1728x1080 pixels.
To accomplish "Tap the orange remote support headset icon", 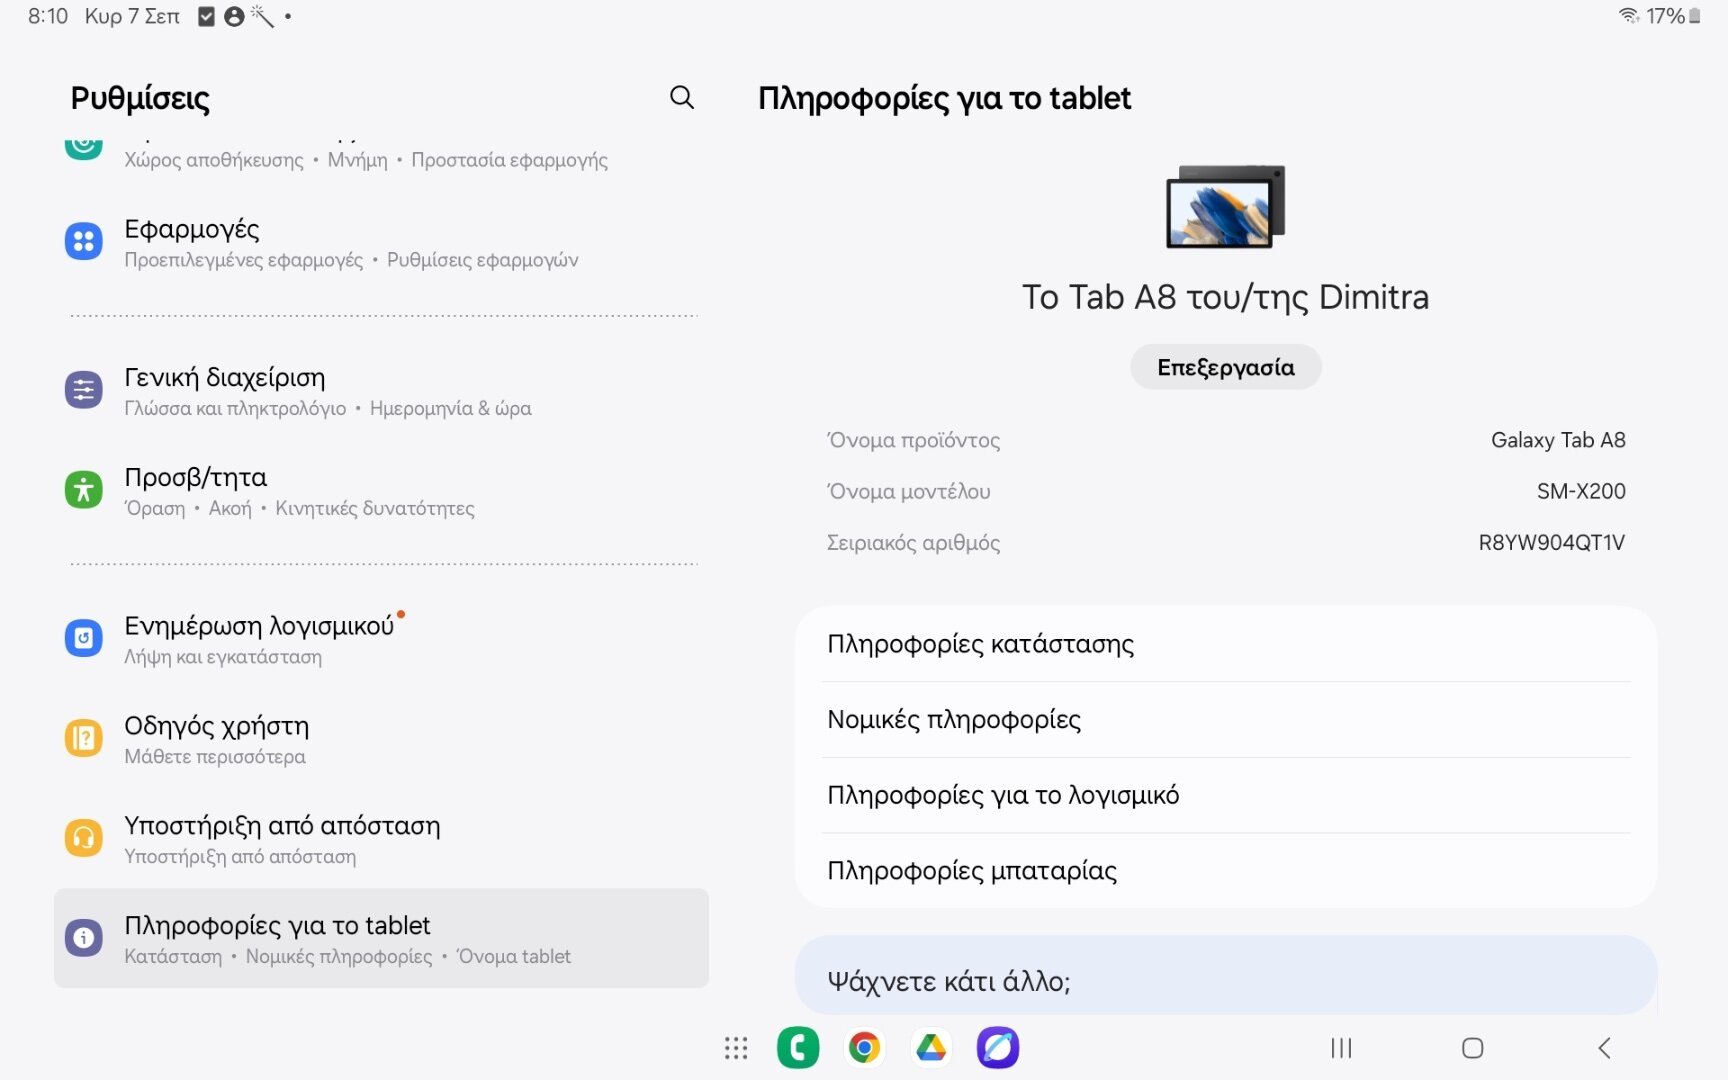I will pos(84,838).
